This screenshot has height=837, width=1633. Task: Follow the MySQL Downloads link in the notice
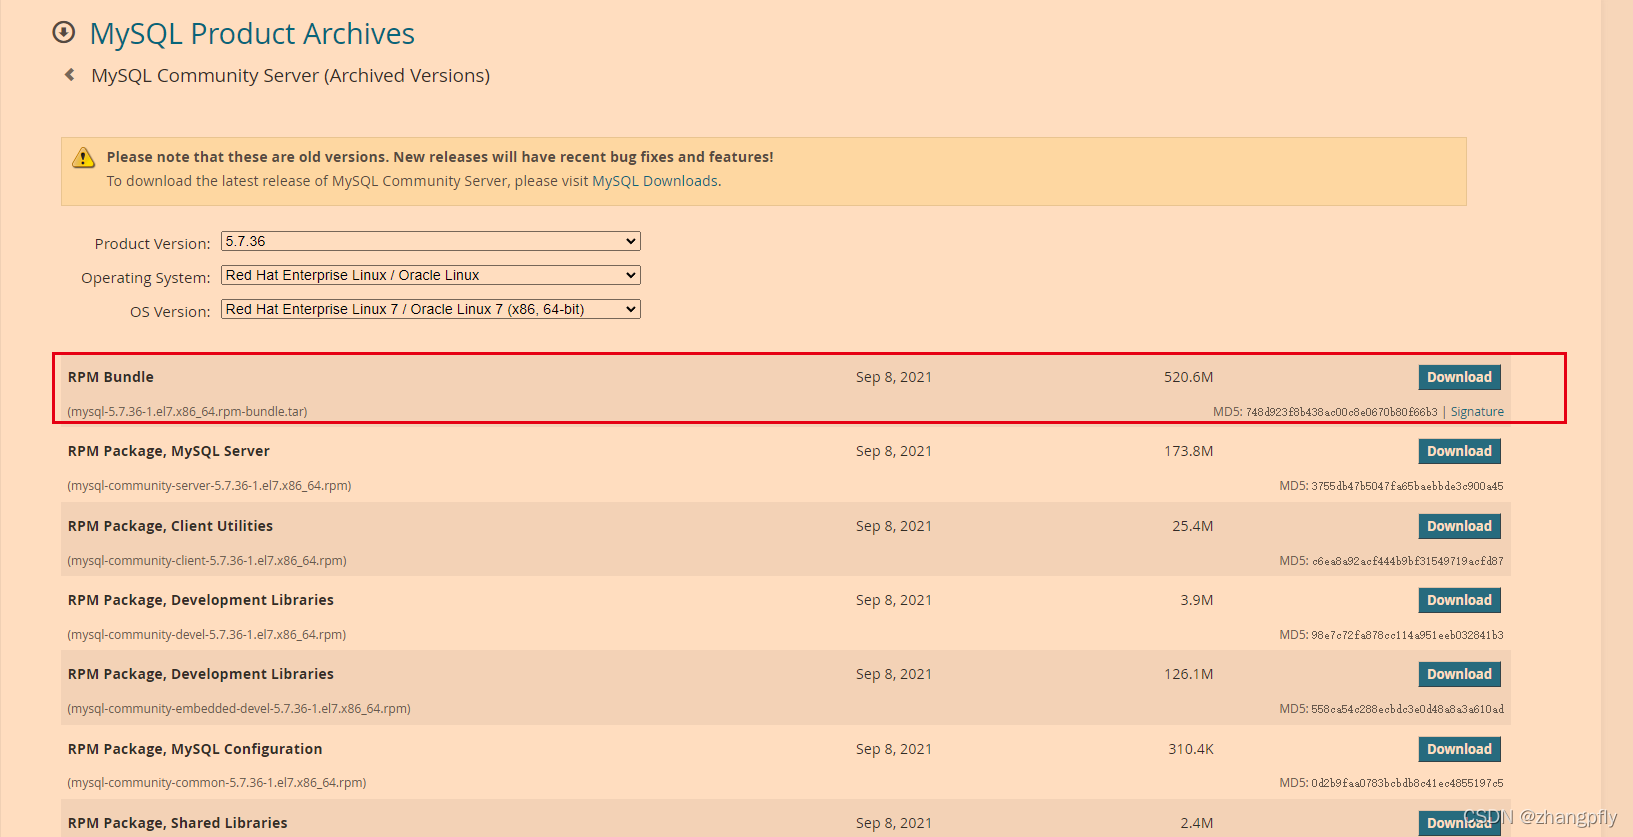[x=655, y=181]
